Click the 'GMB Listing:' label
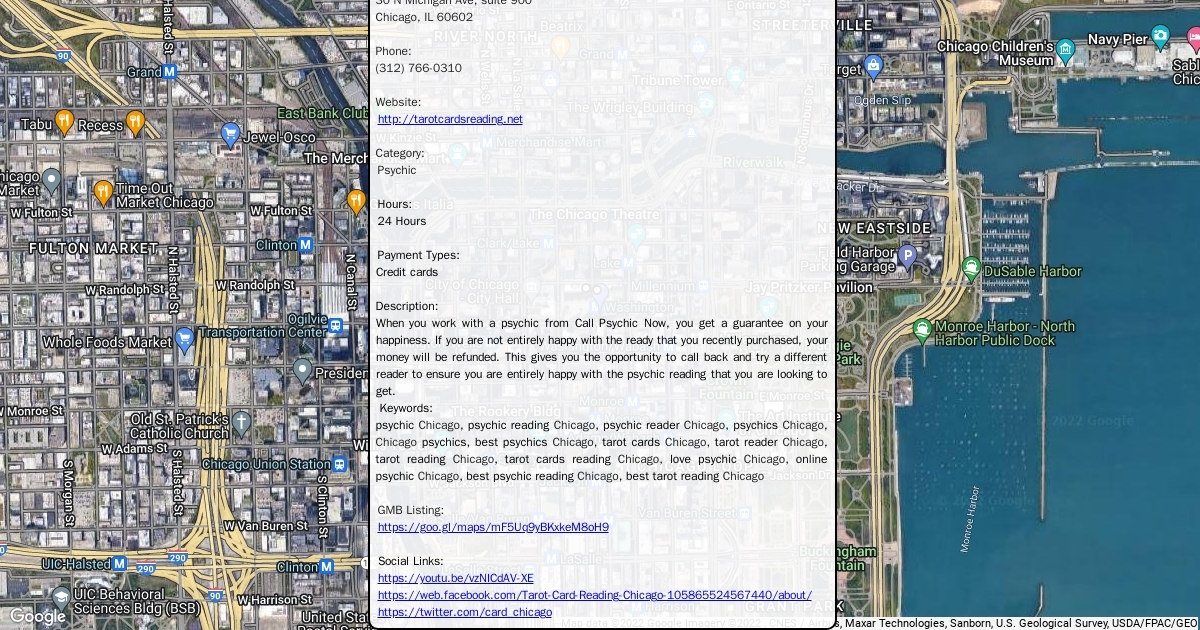1200x630 pixels. [x=411, y=510]
